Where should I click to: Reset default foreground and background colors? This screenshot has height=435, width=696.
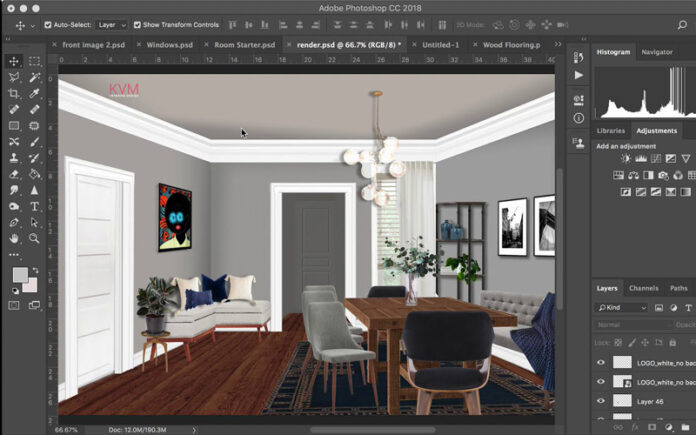pyautogui.click(x=15, y=291)
